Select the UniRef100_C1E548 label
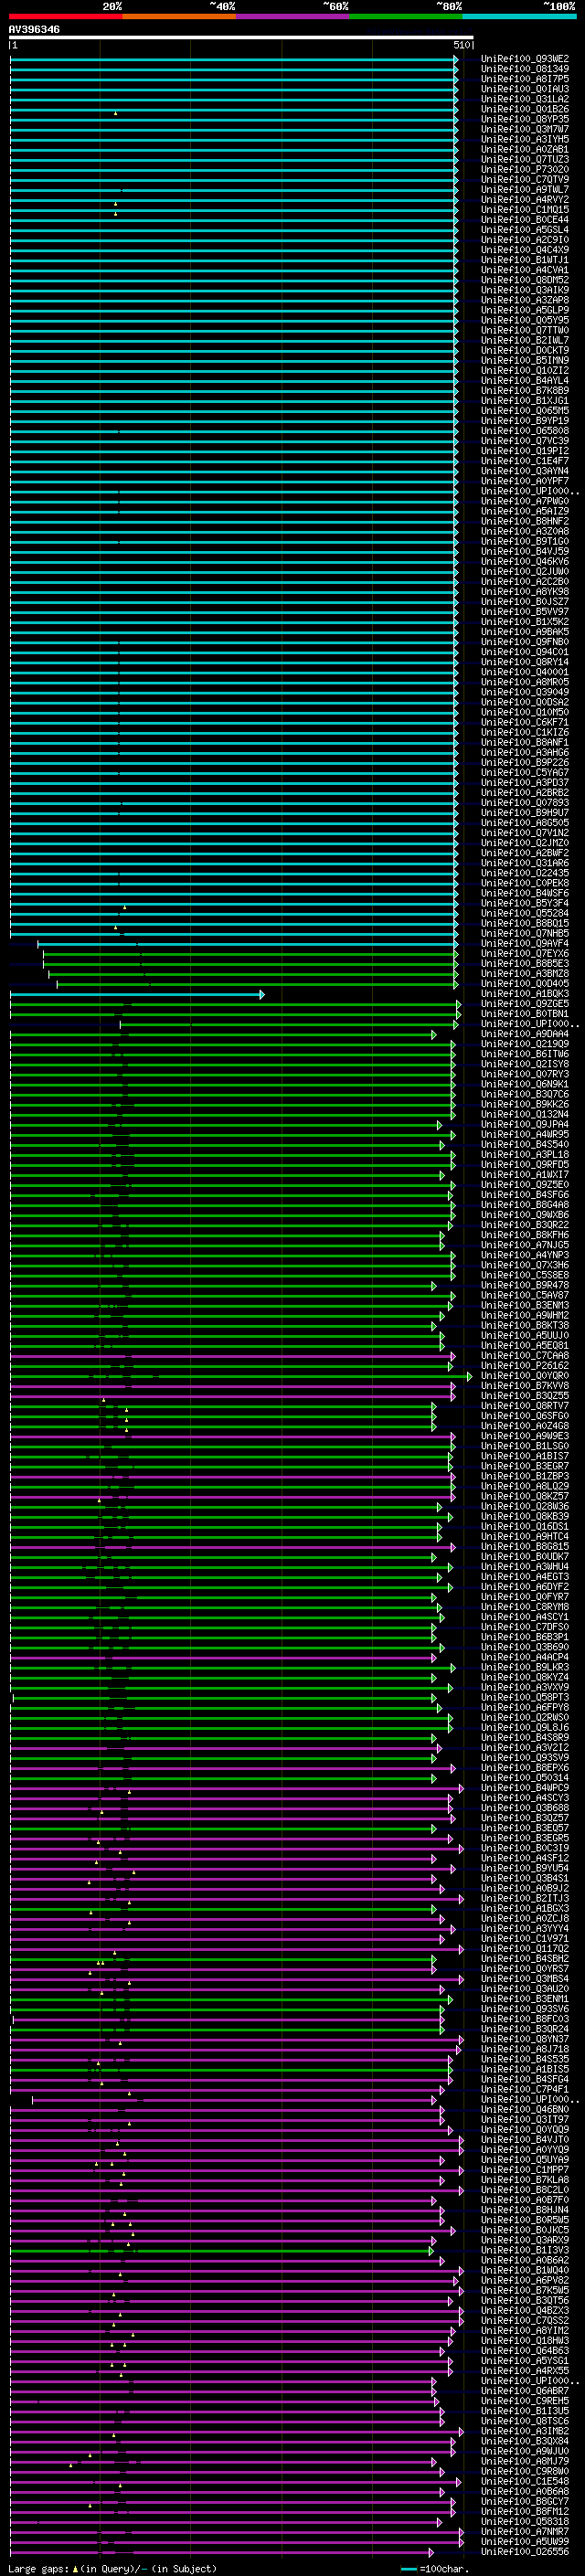 pyautogui.click(x=525, y=2481)
